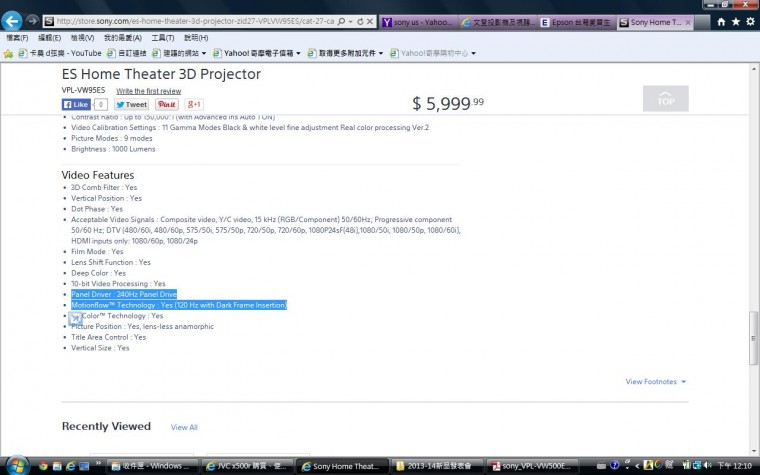
Task: Expand the View Footnotes section
Action: 656,381
